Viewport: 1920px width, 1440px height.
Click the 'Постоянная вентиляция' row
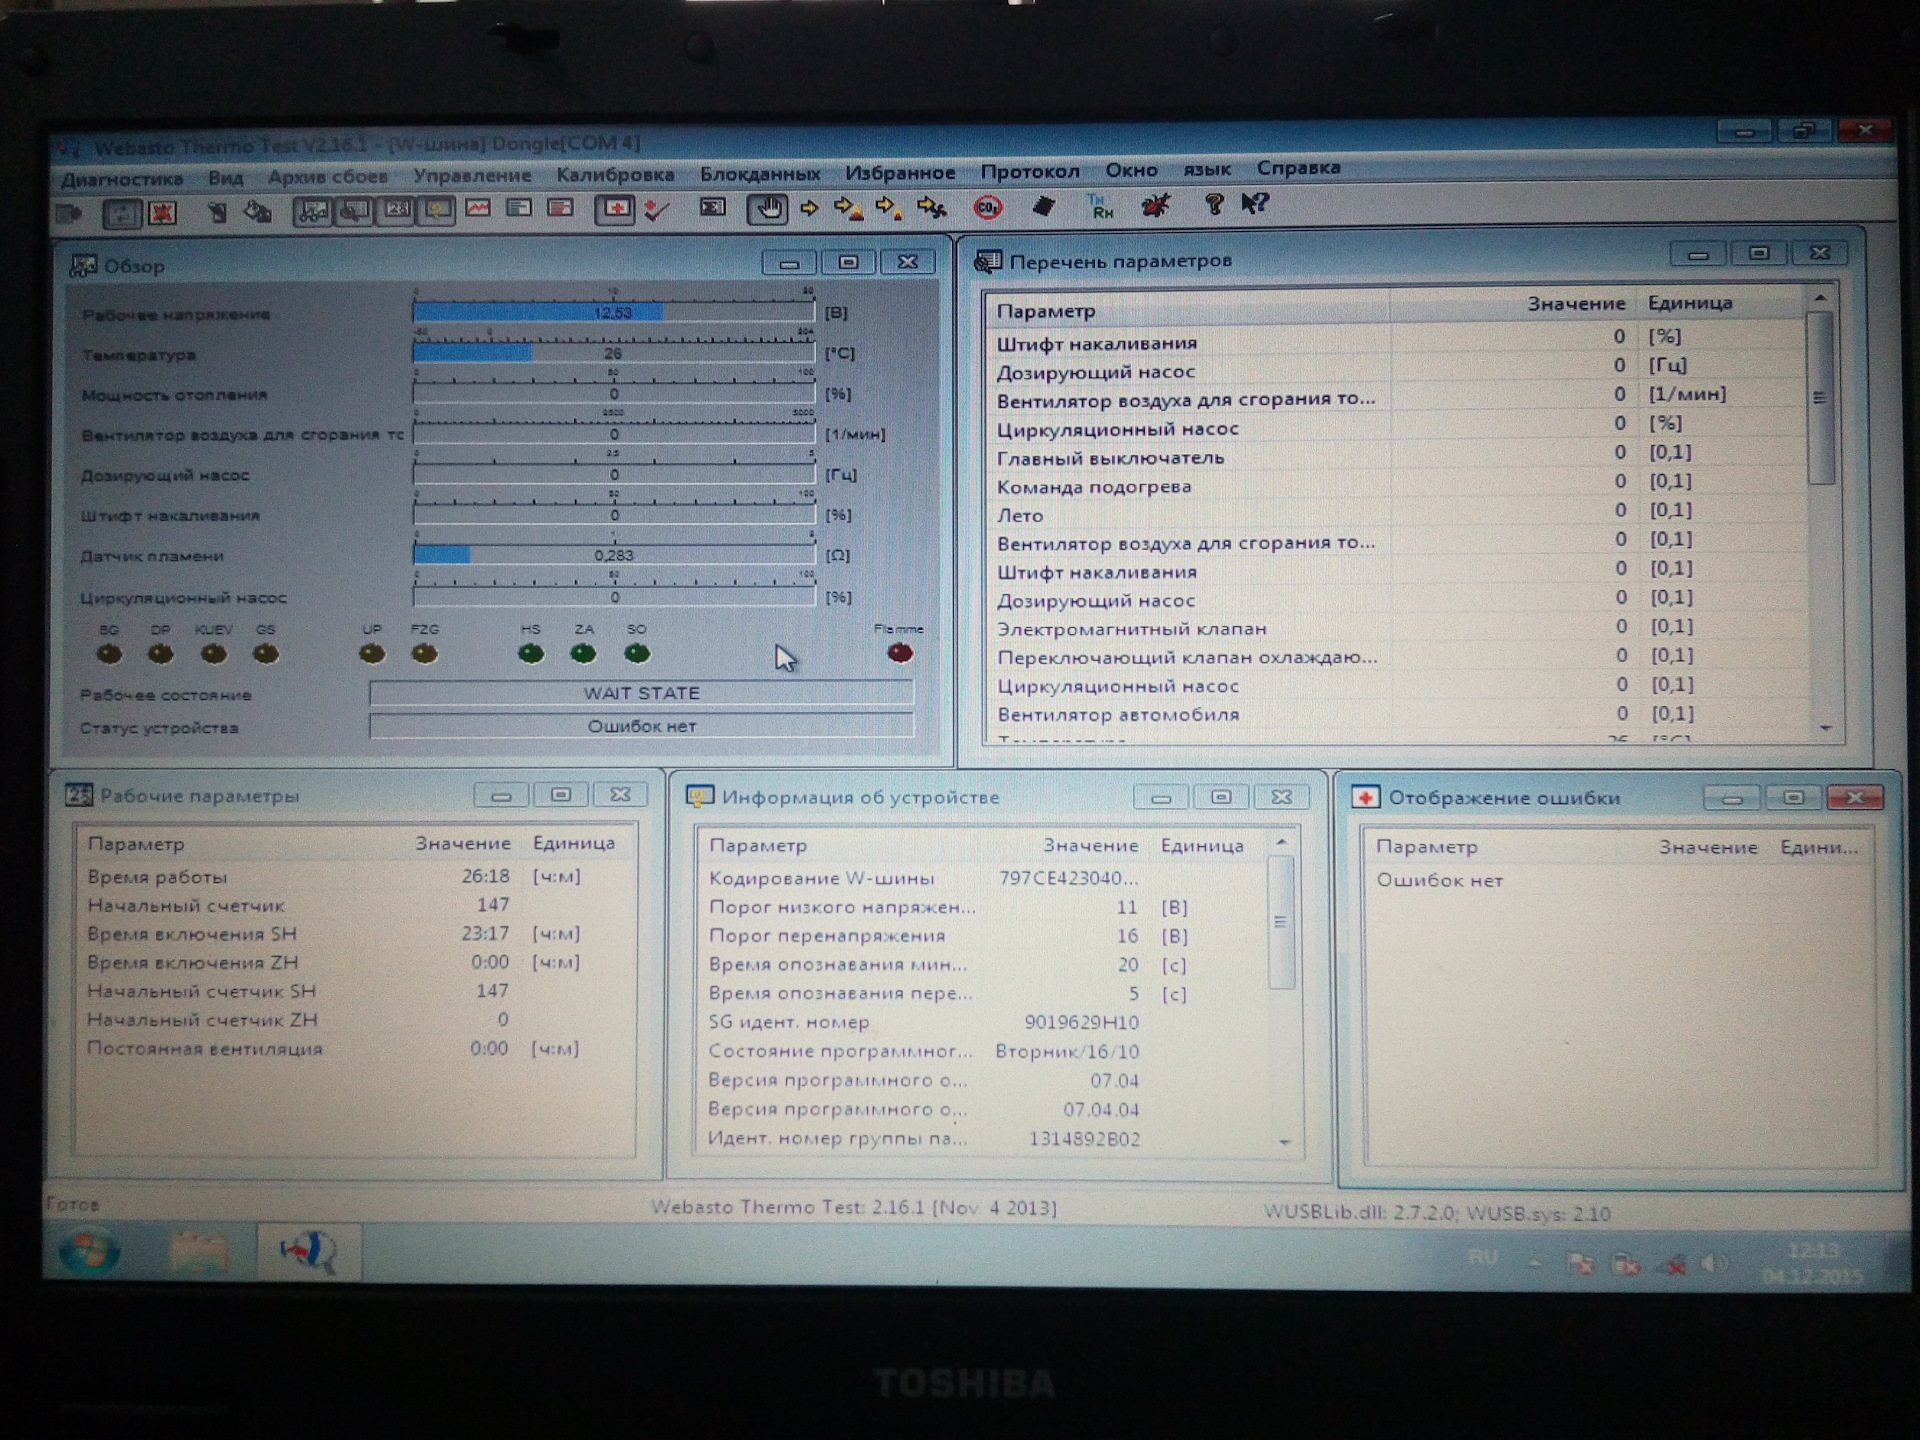[355, 1049]
